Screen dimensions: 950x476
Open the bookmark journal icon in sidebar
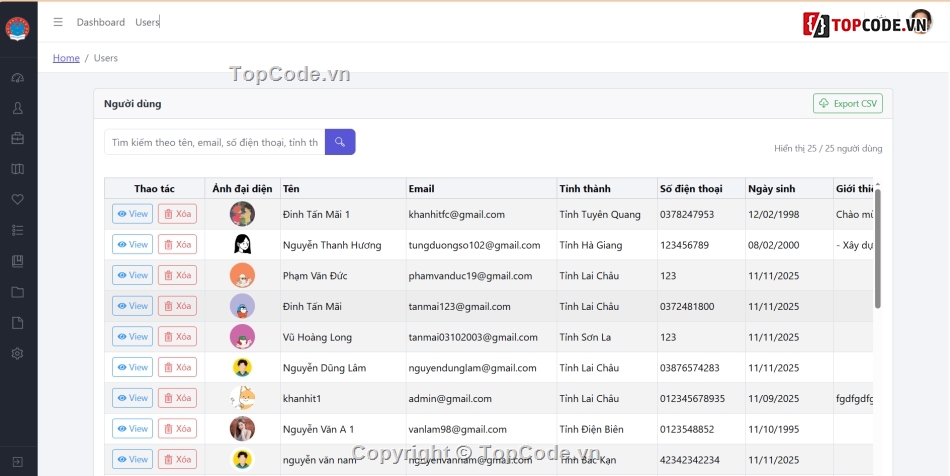coord(18,261)
